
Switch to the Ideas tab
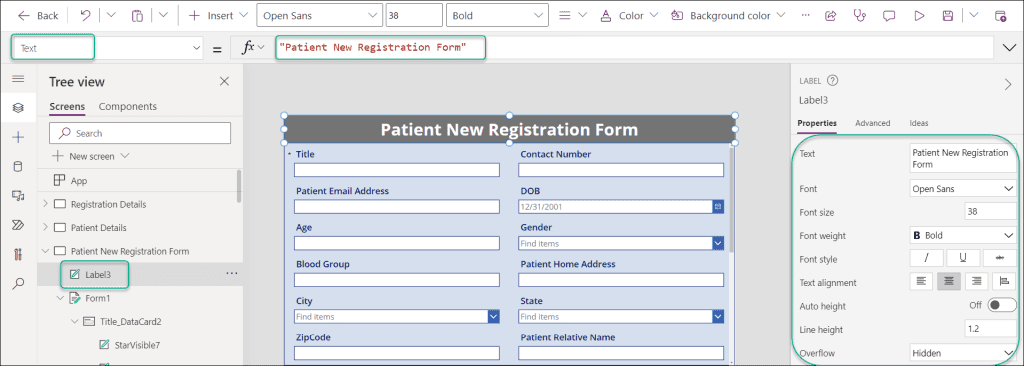click(x=919, y=123)
